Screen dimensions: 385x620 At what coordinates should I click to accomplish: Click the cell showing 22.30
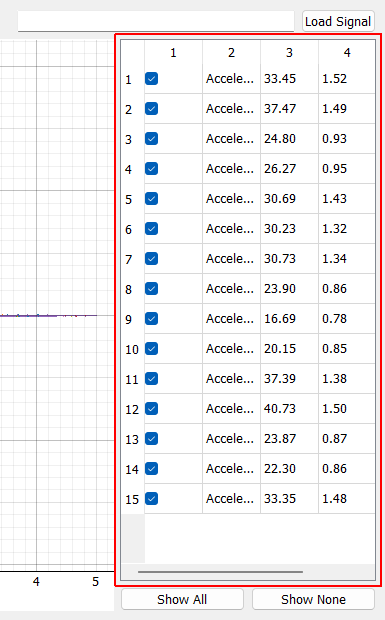[x=289, y=469]
